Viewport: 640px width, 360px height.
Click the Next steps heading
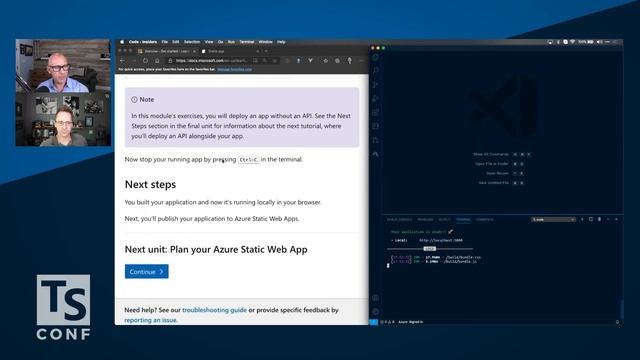click(x=150, y=184)
